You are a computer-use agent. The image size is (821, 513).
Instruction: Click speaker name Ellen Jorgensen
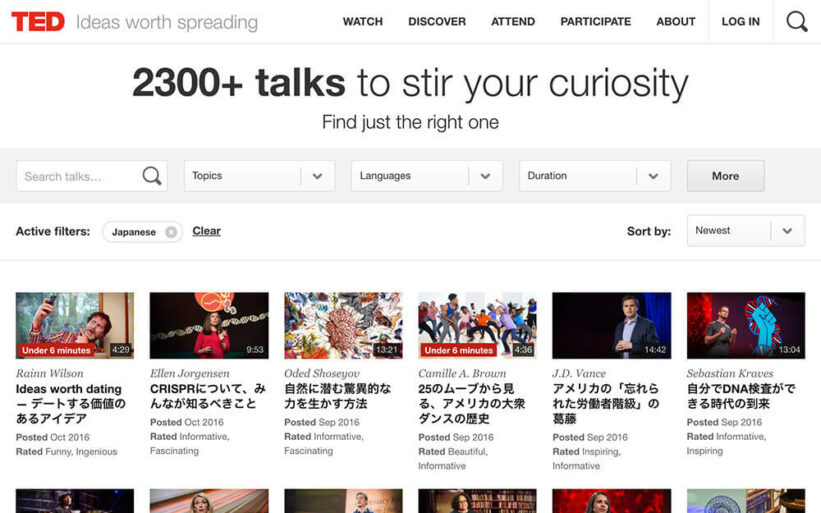(190, 373)
